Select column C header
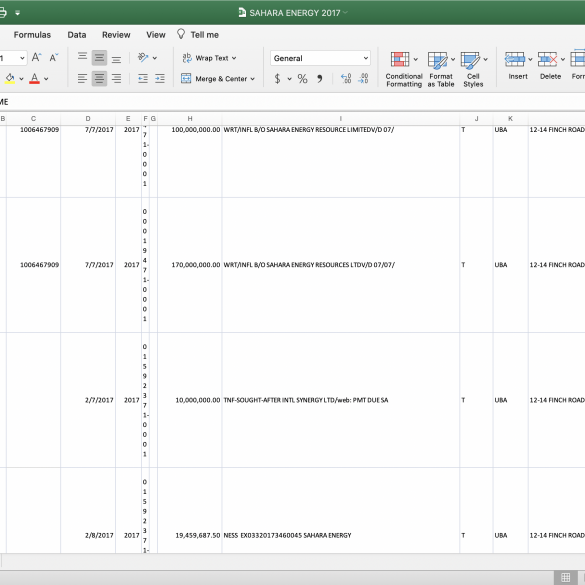This screenshot has height=585, width=585. pyautogui.click(x=33, y=119)
